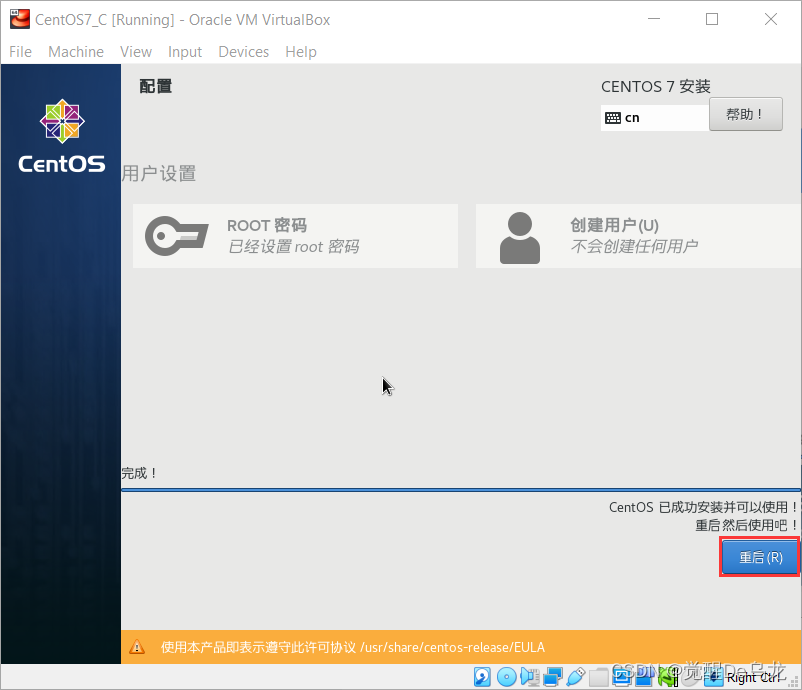Click the shared folders status icon
Screen dimensions: 802x690
point(598,677)
